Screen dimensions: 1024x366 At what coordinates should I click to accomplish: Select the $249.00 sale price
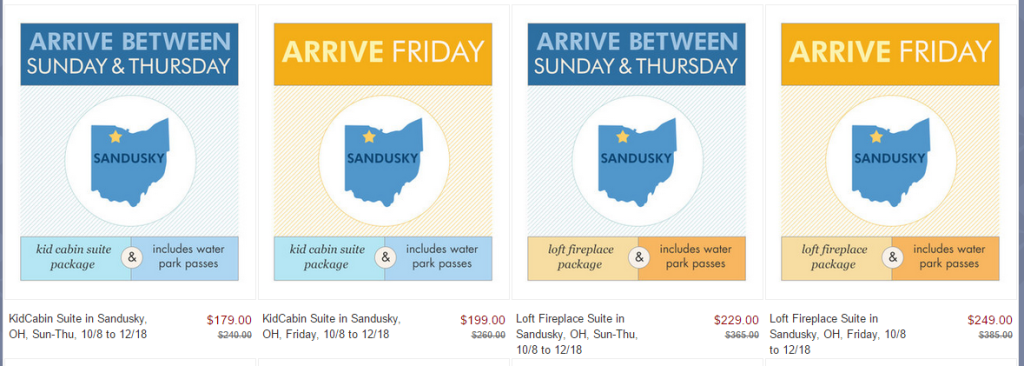990,320
